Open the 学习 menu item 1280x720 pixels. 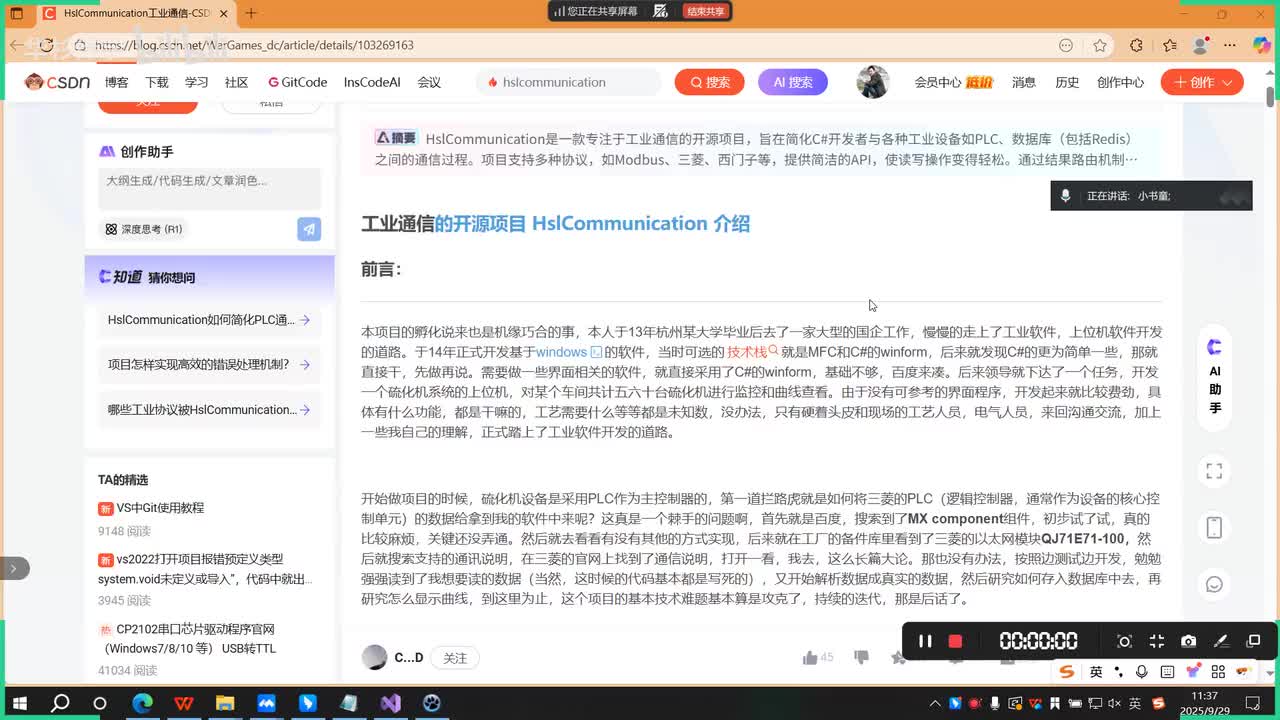[196, 82]
